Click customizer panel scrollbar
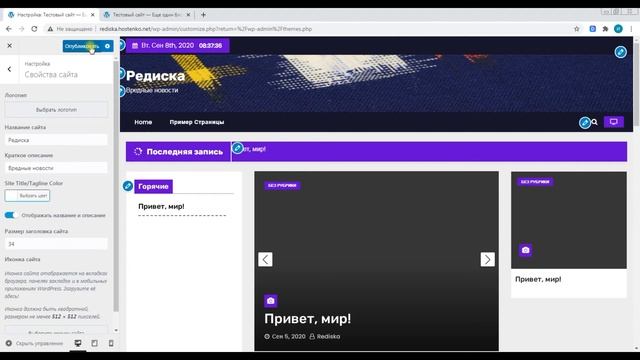Screen dimensions: 640x360 click(x=116, y=186)
